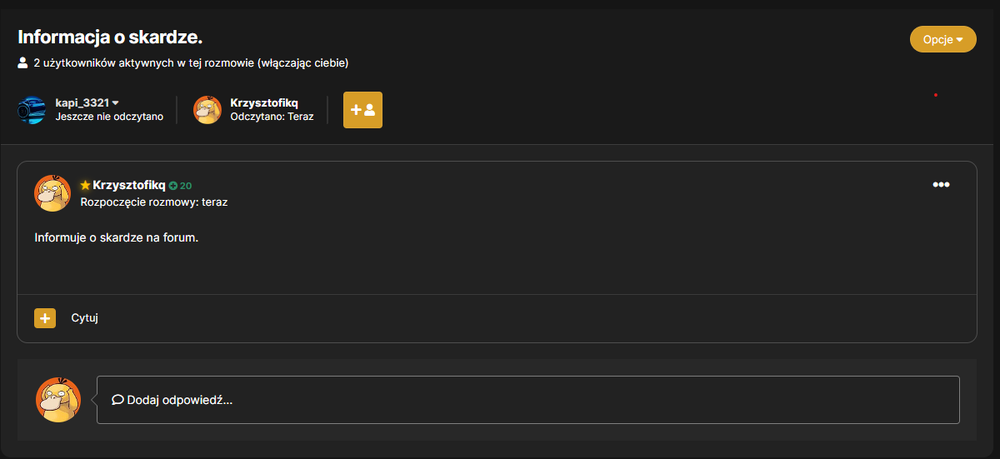1000x459 pixels.
Task: Click Krzysztofikq's avatar in the message post
Action: pyautogui.click(x=52, y=193)
